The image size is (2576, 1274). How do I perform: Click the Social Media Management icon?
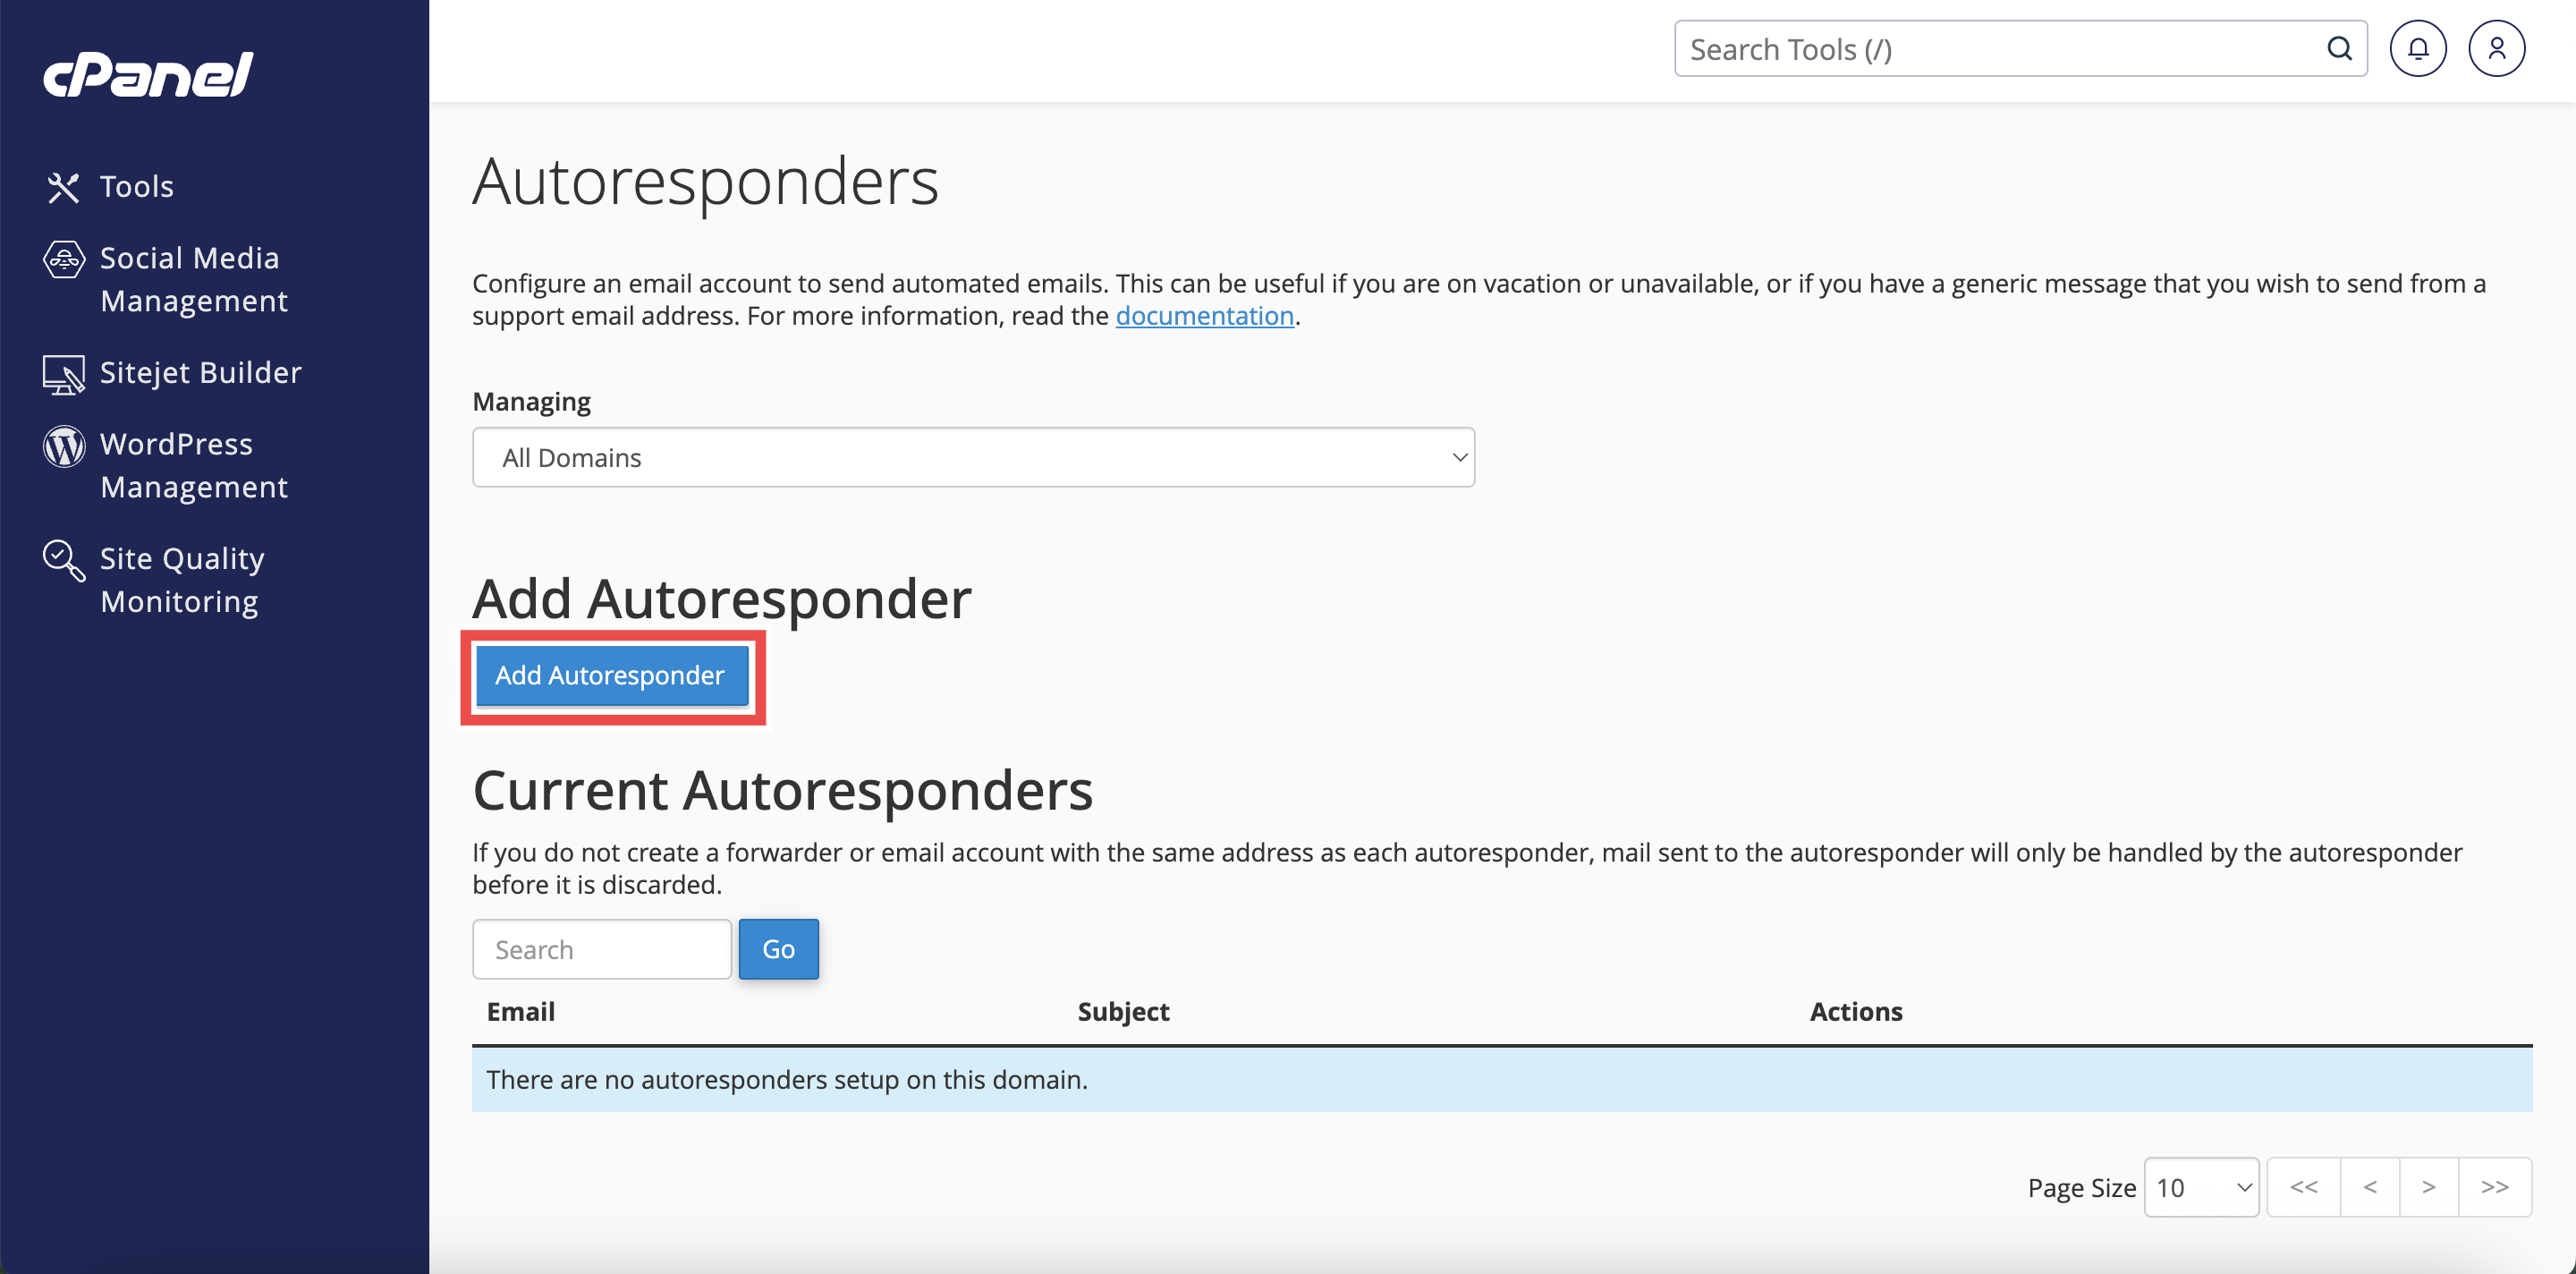click(63, 260)
